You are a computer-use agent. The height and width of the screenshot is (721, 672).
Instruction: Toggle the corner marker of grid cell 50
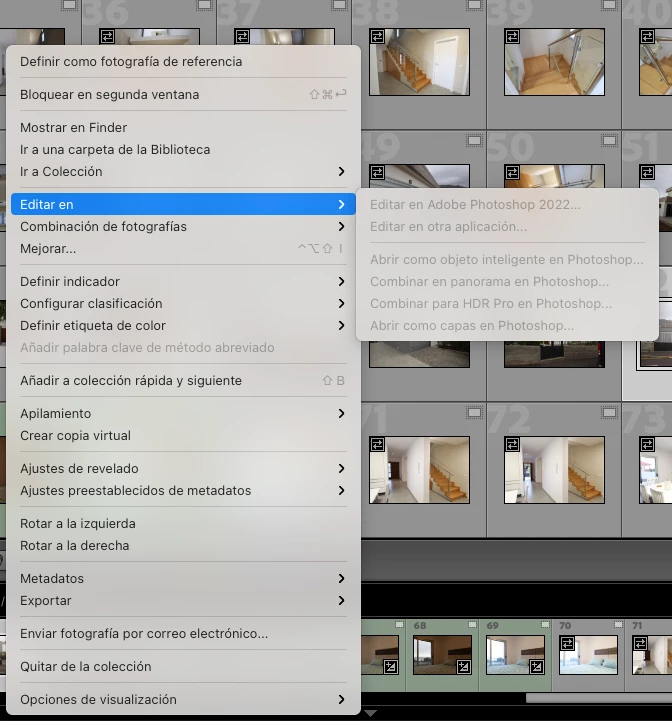point(609,141)
